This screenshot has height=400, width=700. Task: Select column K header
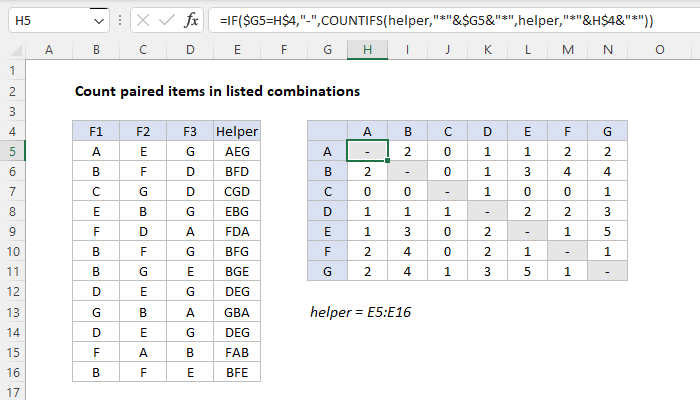(488, 50)
